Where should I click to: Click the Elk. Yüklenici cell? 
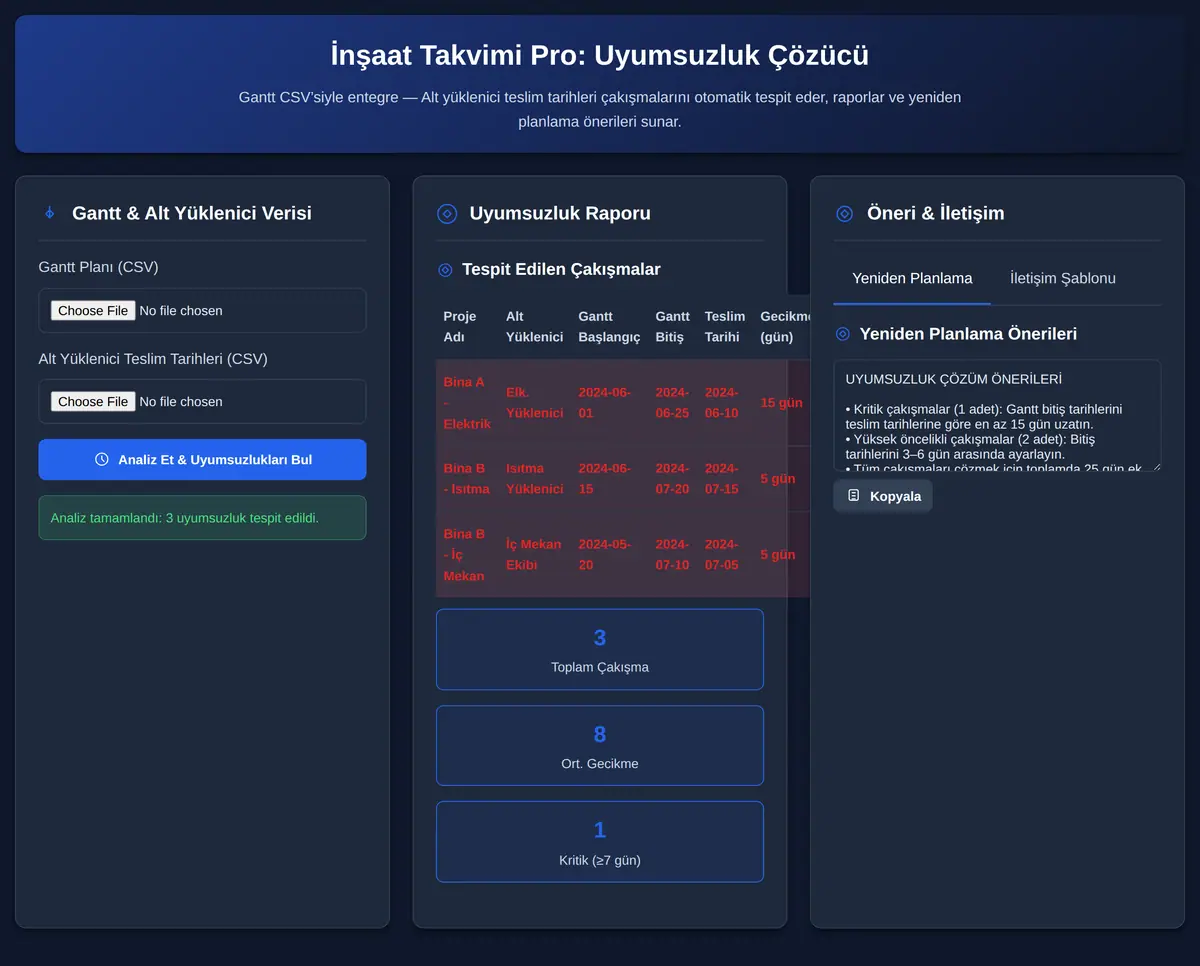534,403
